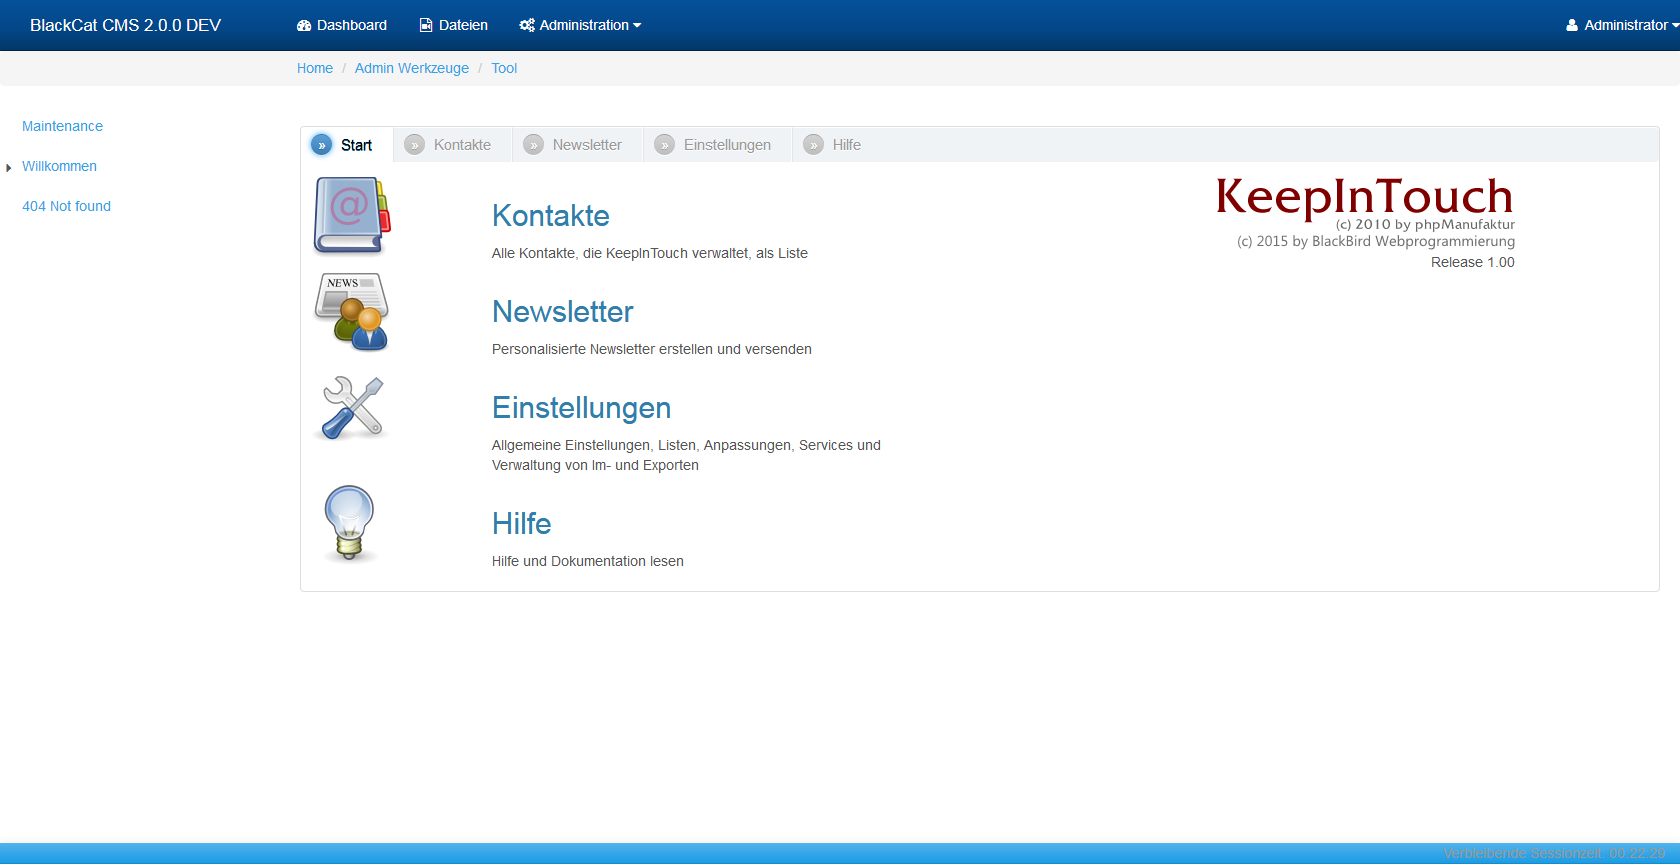Open the Administration dropdown menu

(580, 25)
